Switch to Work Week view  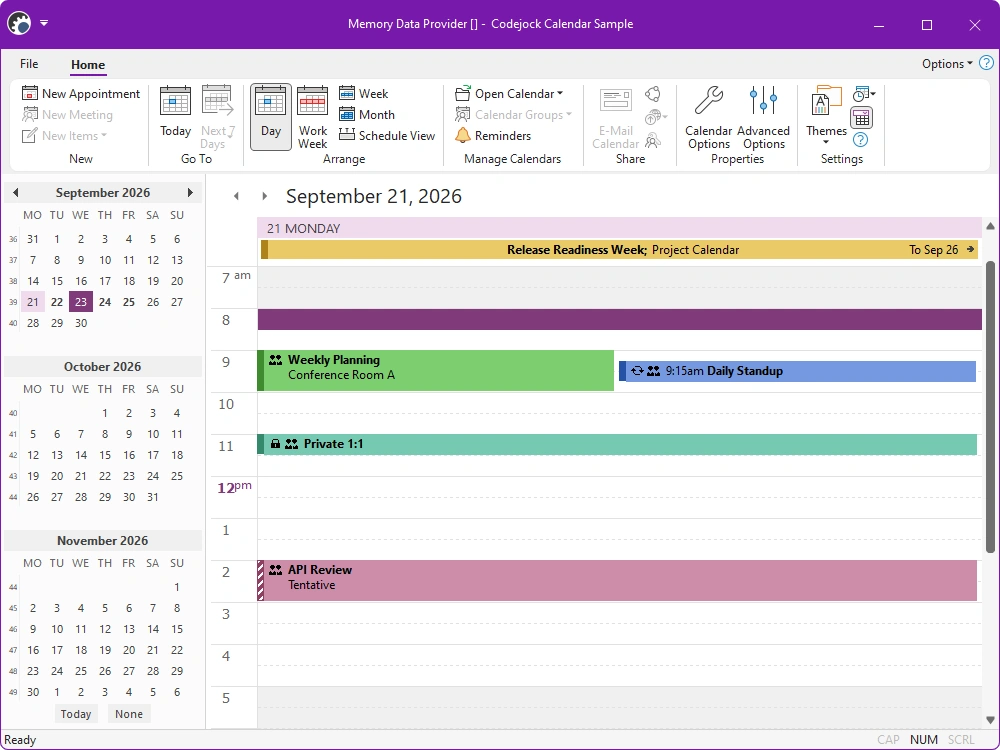point(312,117)
